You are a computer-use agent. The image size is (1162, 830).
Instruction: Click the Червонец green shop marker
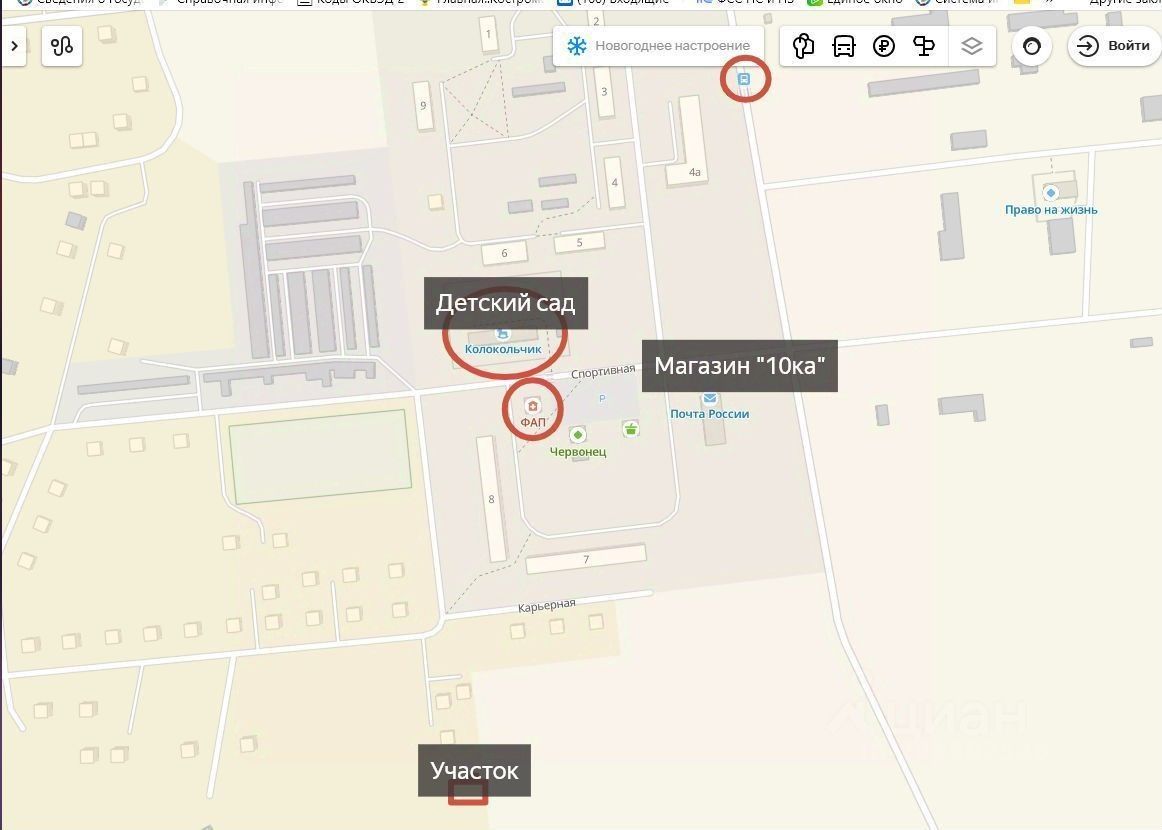[577, 435]
